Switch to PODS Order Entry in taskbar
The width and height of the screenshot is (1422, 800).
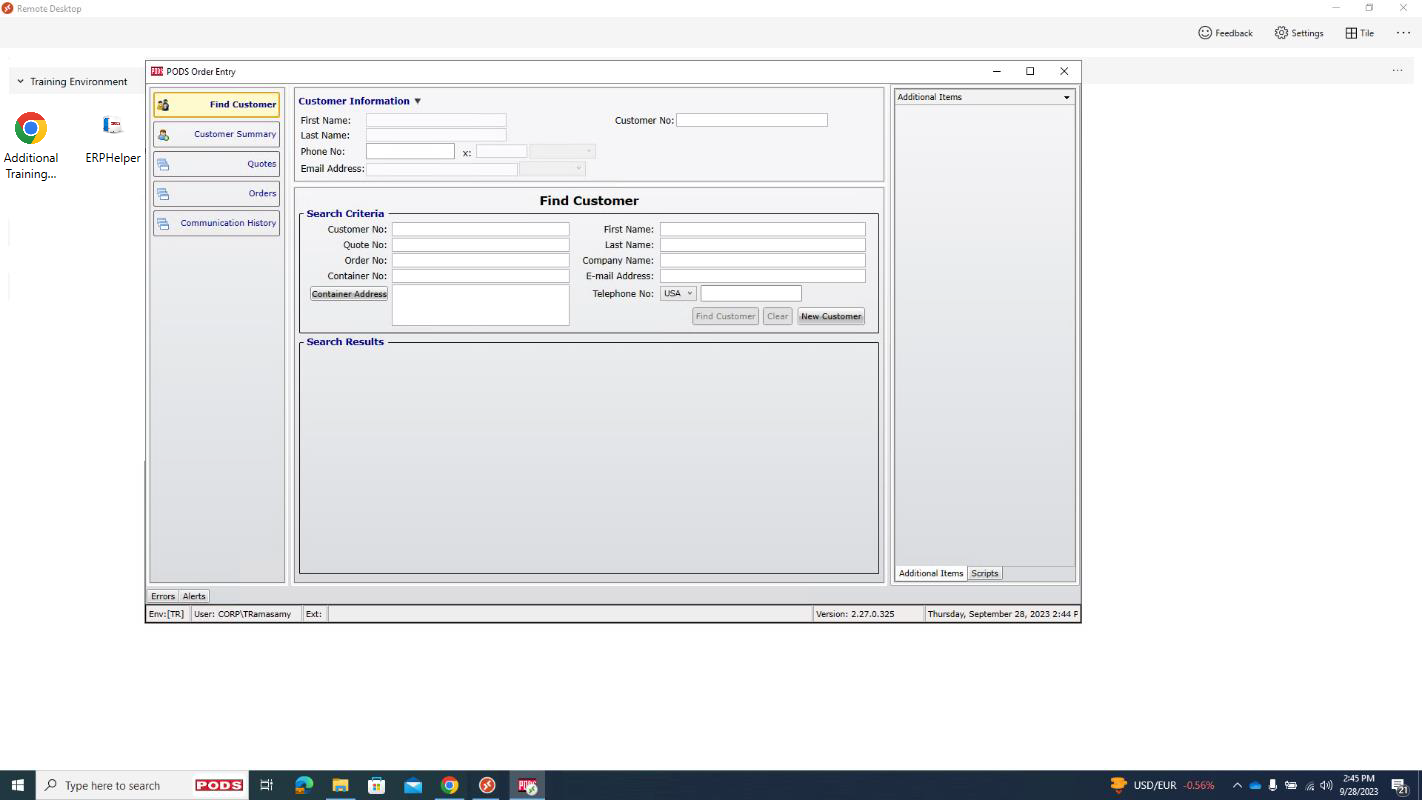527,785
